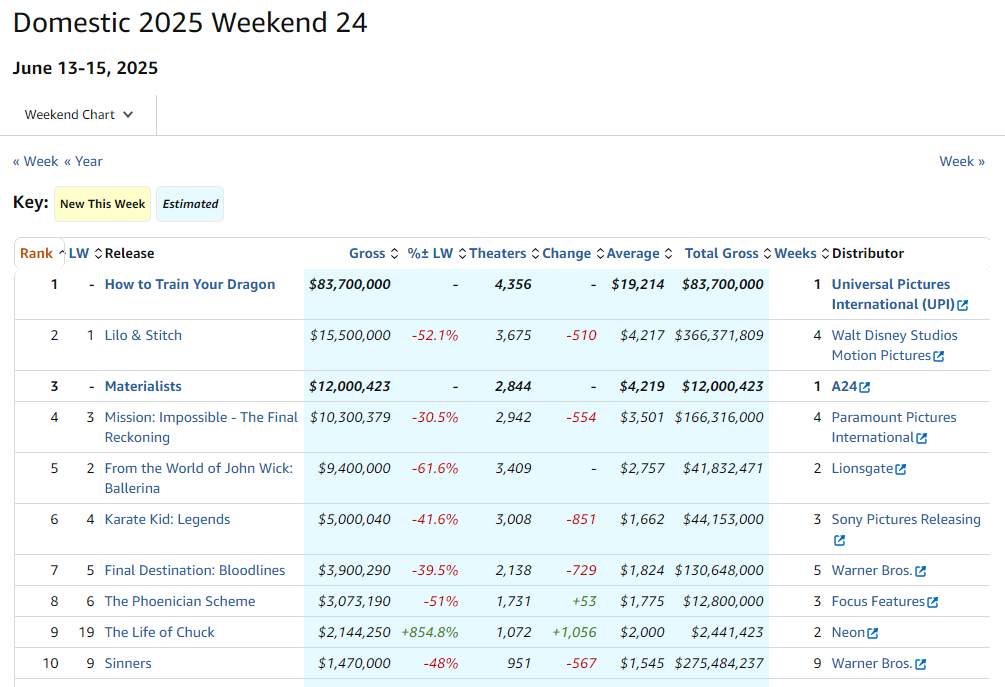Click external link icon next to Neon
The image size is (1005, 687).
(x=872, y=633)
